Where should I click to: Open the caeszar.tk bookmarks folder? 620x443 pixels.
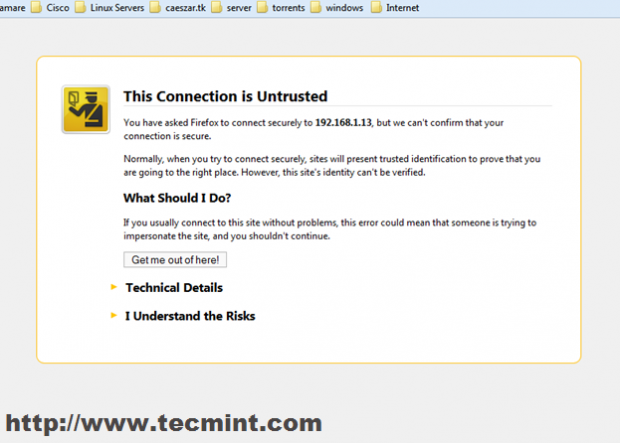(178, 8)
